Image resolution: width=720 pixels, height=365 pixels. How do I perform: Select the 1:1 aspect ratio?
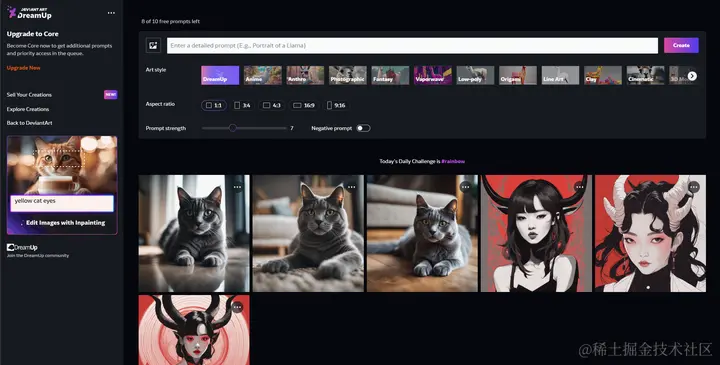pos(214,105)
